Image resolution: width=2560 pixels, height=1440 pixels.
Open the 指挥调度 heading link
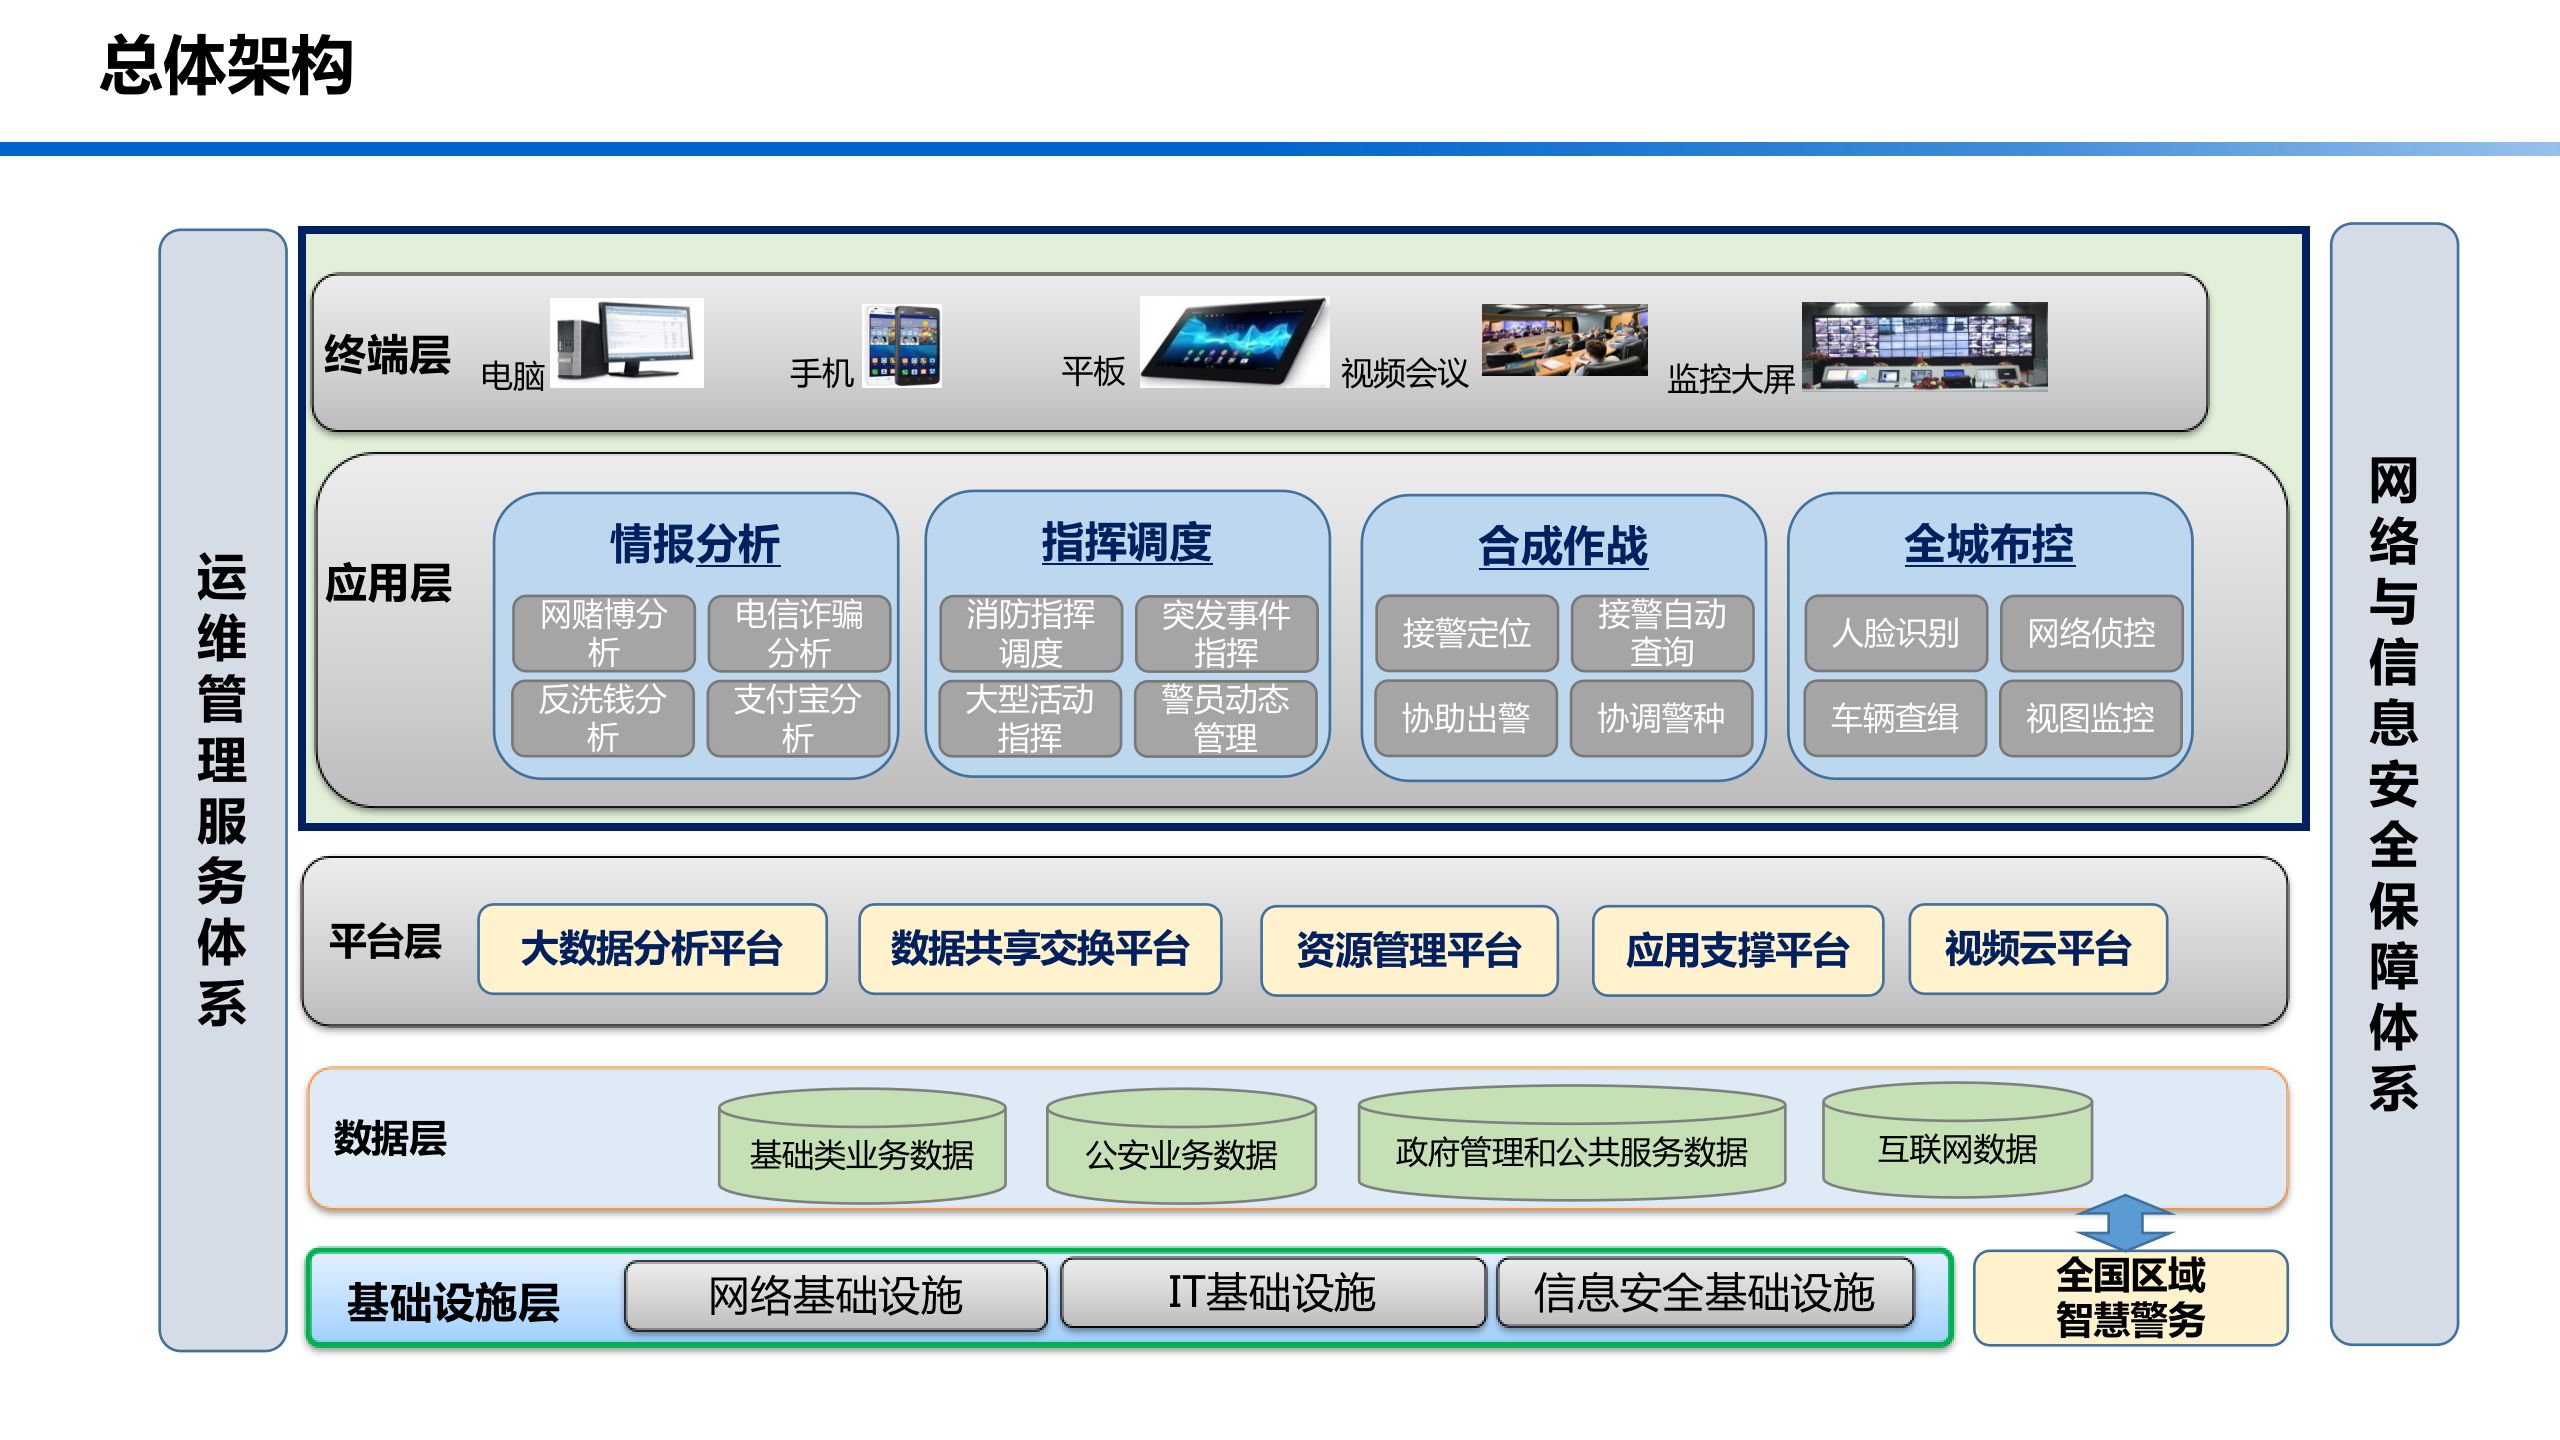1127,543
